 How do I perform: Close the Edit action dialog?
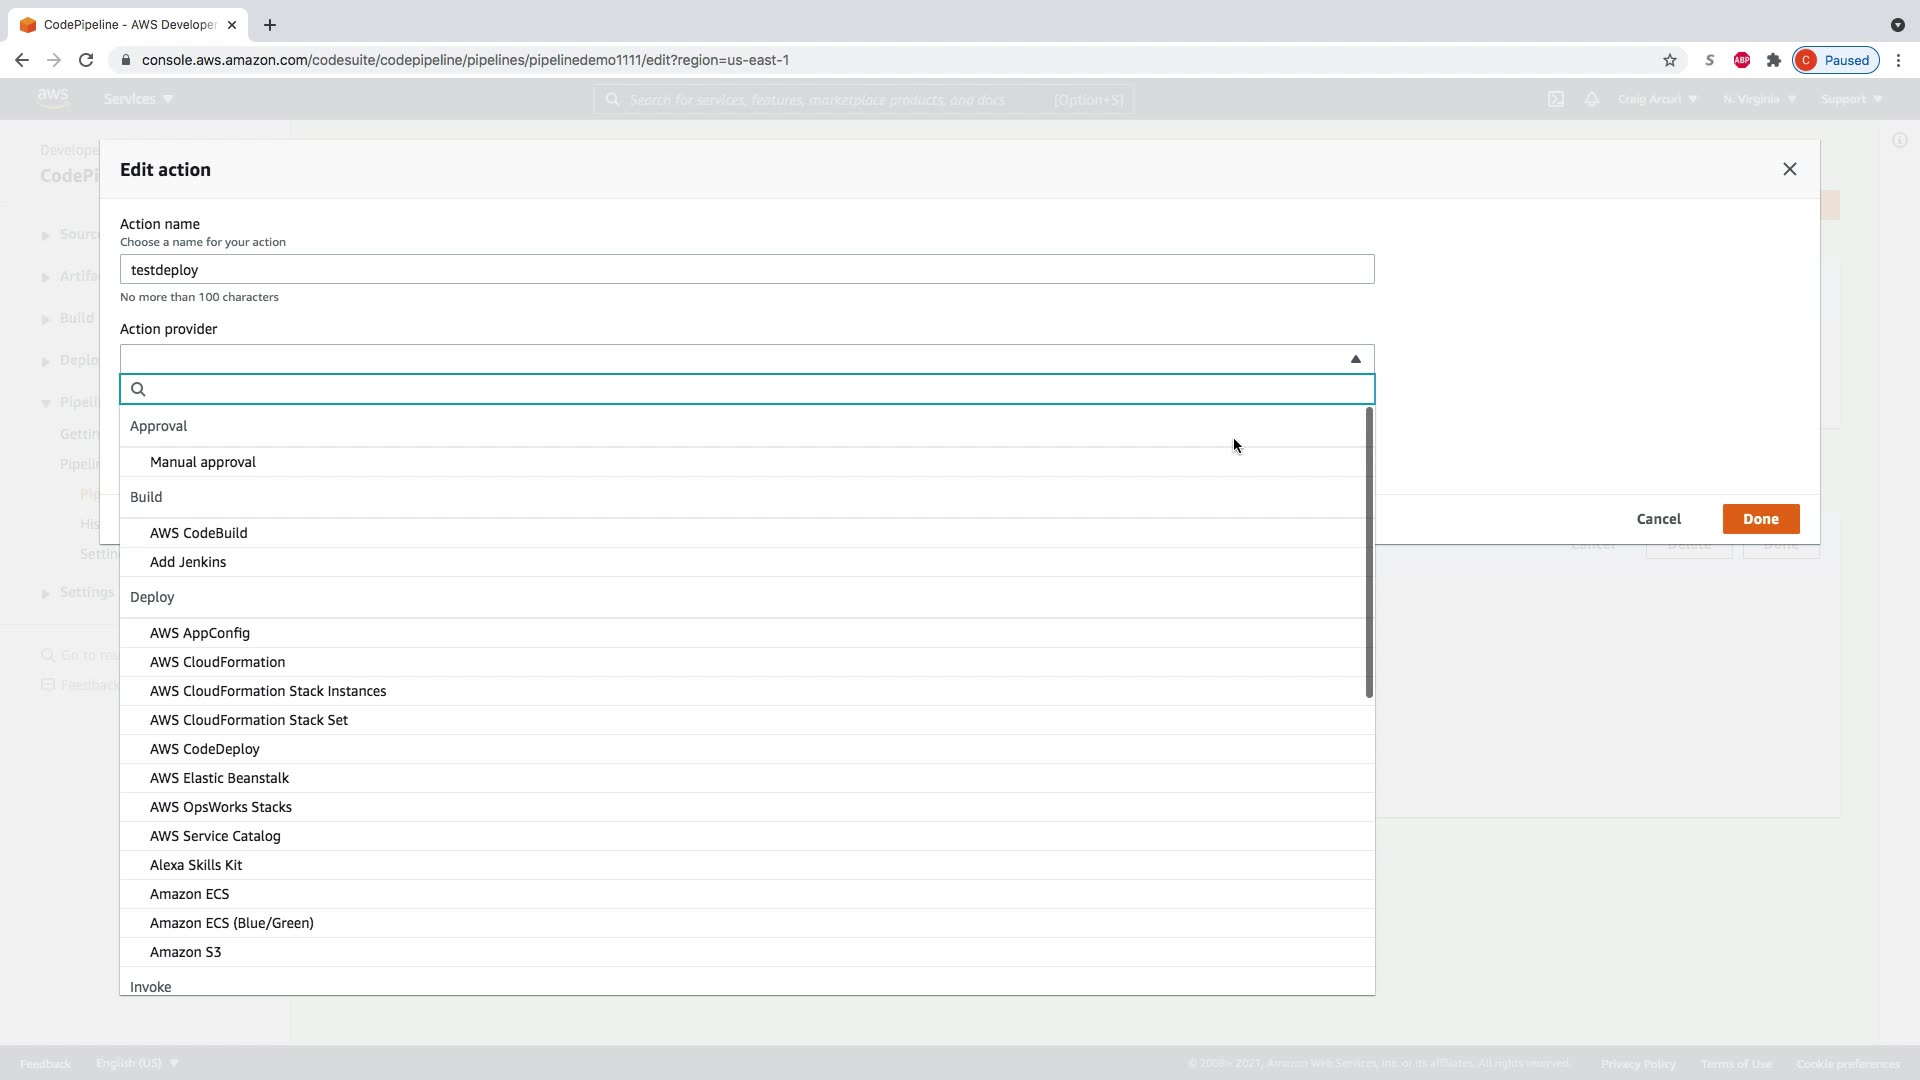[x=1789, y=169]
